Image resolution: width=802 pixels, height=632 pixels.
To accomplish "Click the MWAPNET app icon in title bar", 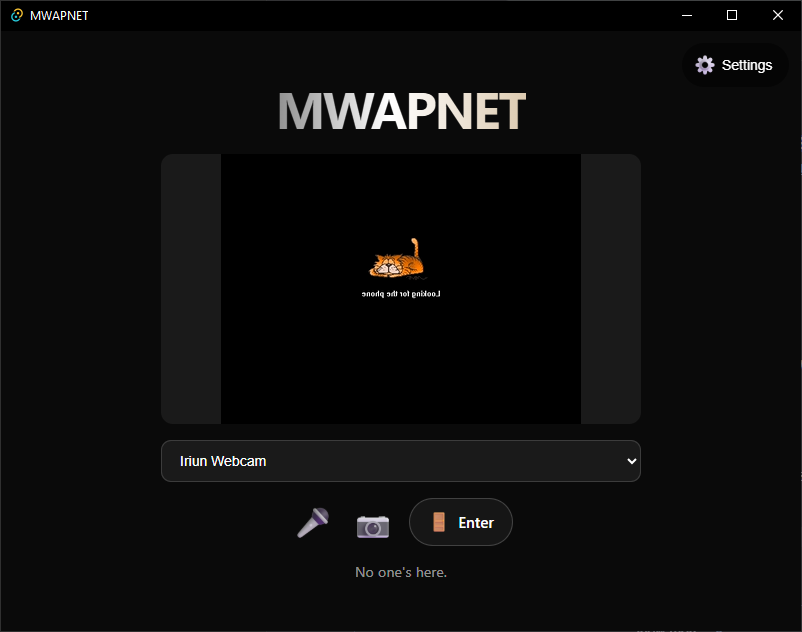I will coord(17,15).
